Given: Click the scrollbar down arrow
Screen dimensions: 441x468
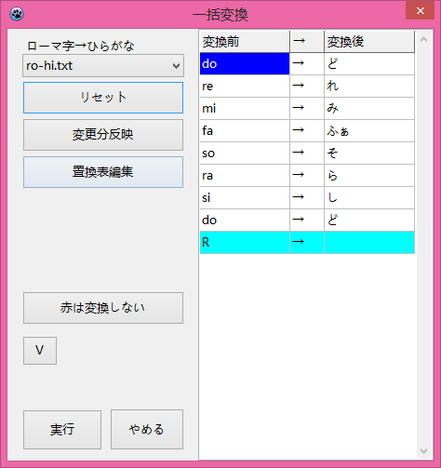Looking at the screenshot, I should pos(424,451).
